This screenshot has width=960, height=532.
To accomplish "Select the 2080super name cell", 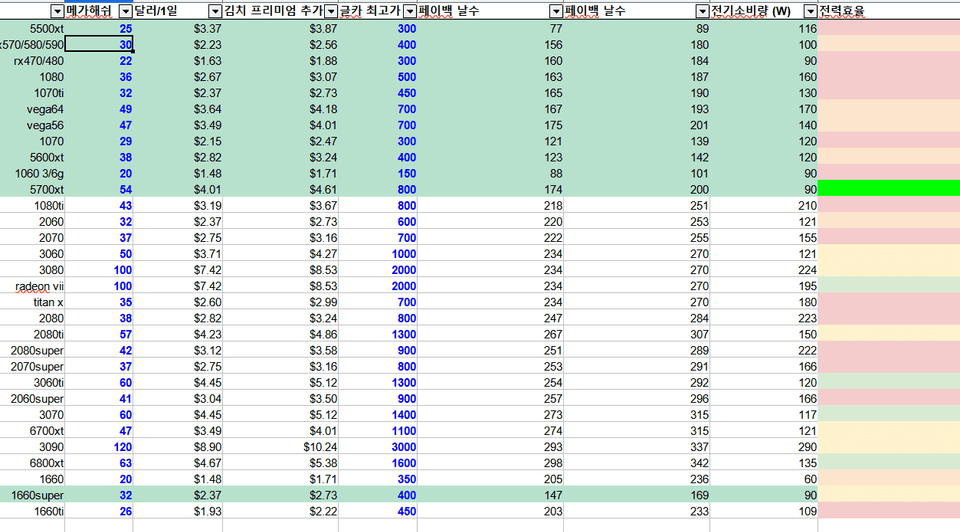I will tap(32, 350).
